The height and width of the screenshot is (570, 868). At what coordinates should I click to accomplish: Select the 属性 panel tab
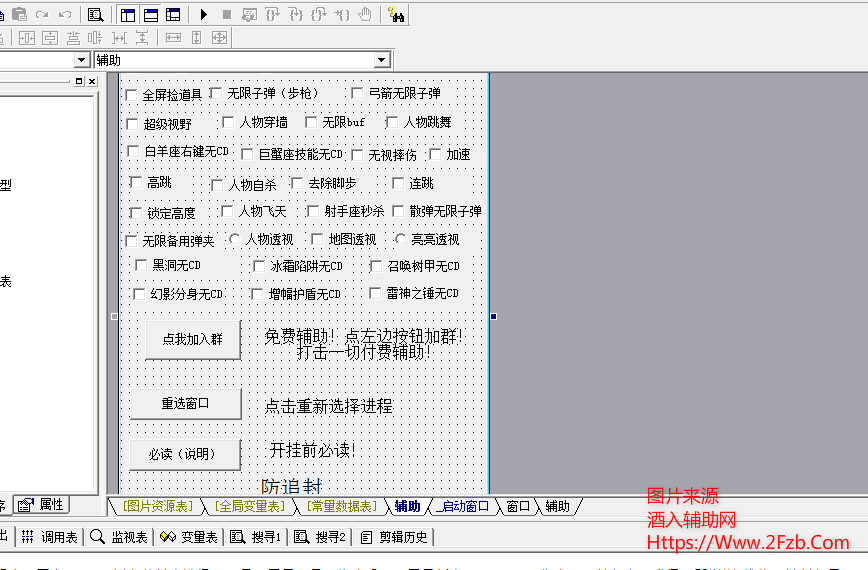click(42, 505)
